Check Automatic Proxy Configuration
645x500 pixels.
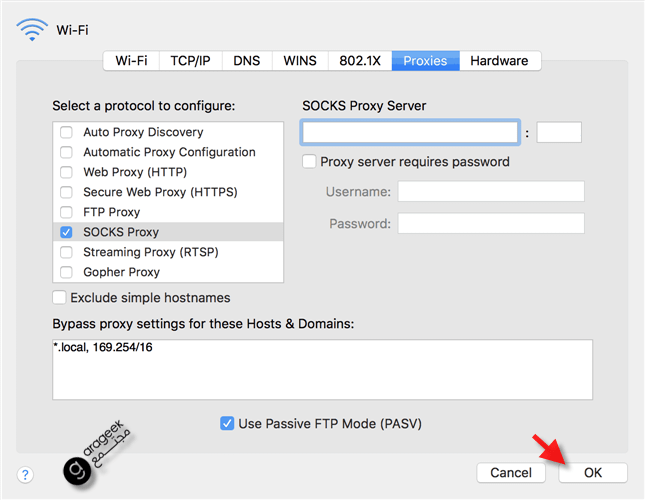[x=66, y=152]
